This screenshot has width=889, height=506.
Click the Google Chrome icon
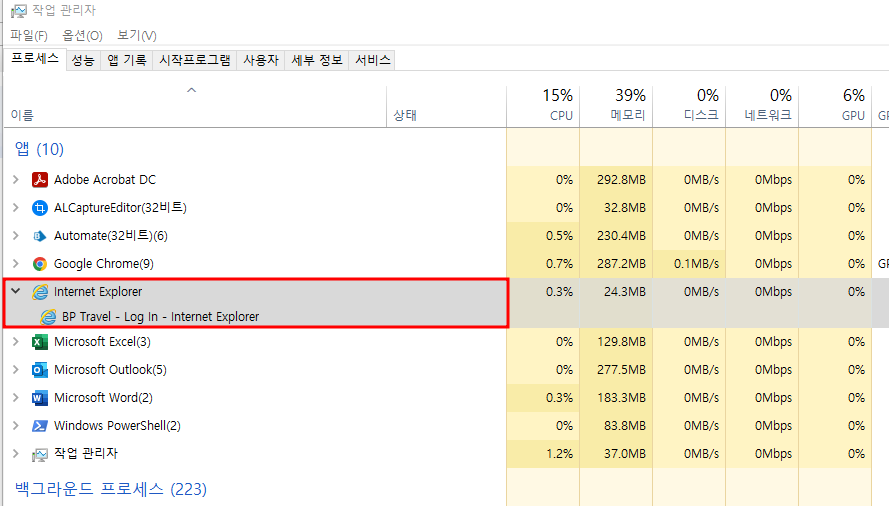point(40,264)
